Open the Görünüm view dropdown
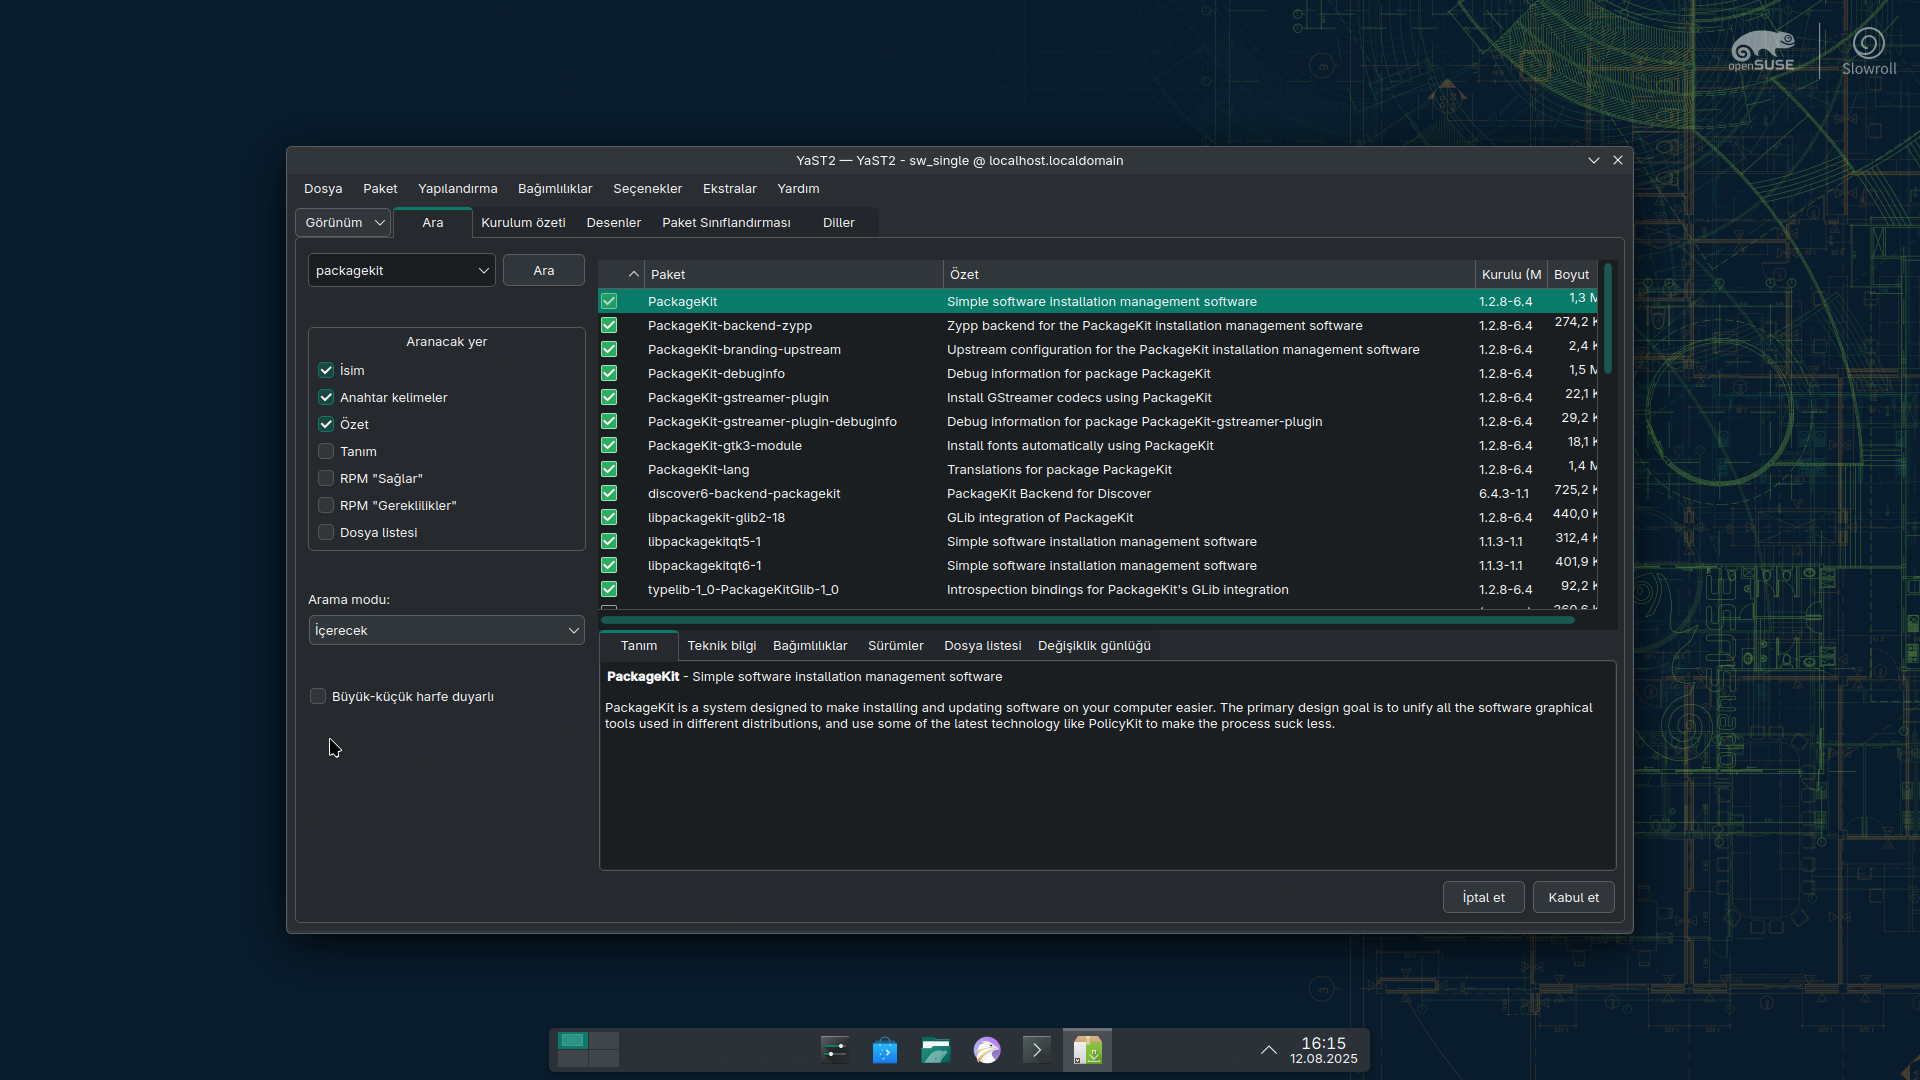 click(343, 222)
